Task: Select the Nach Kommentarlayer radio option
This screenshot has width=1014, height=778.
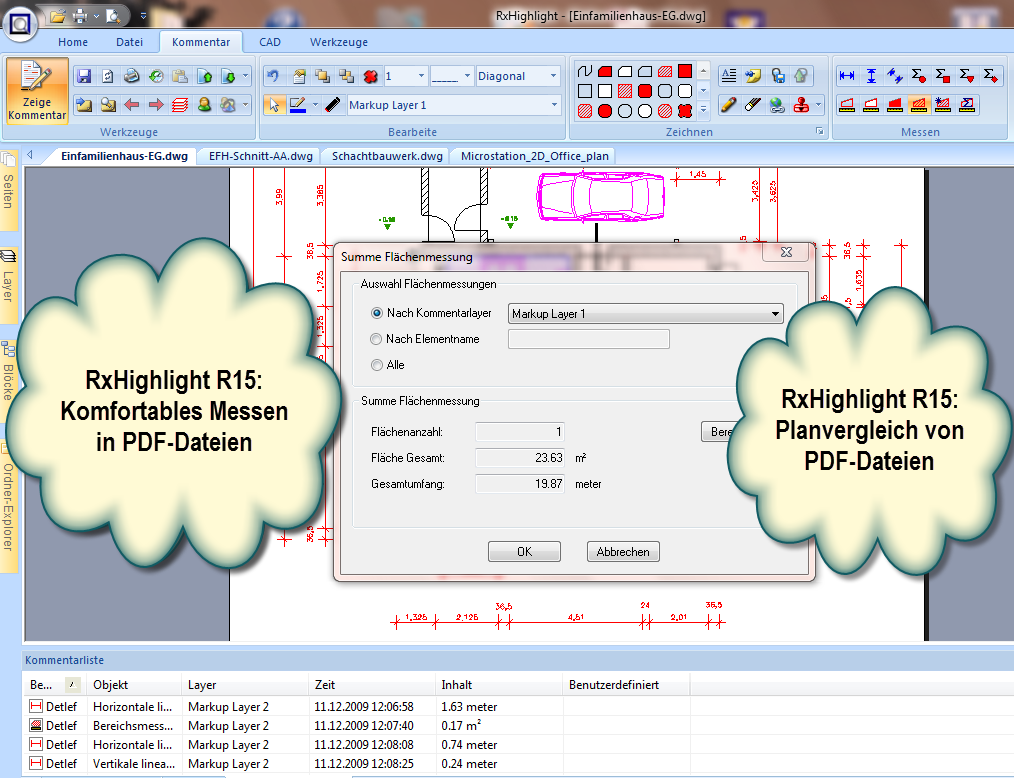Action: coord(377,314)
